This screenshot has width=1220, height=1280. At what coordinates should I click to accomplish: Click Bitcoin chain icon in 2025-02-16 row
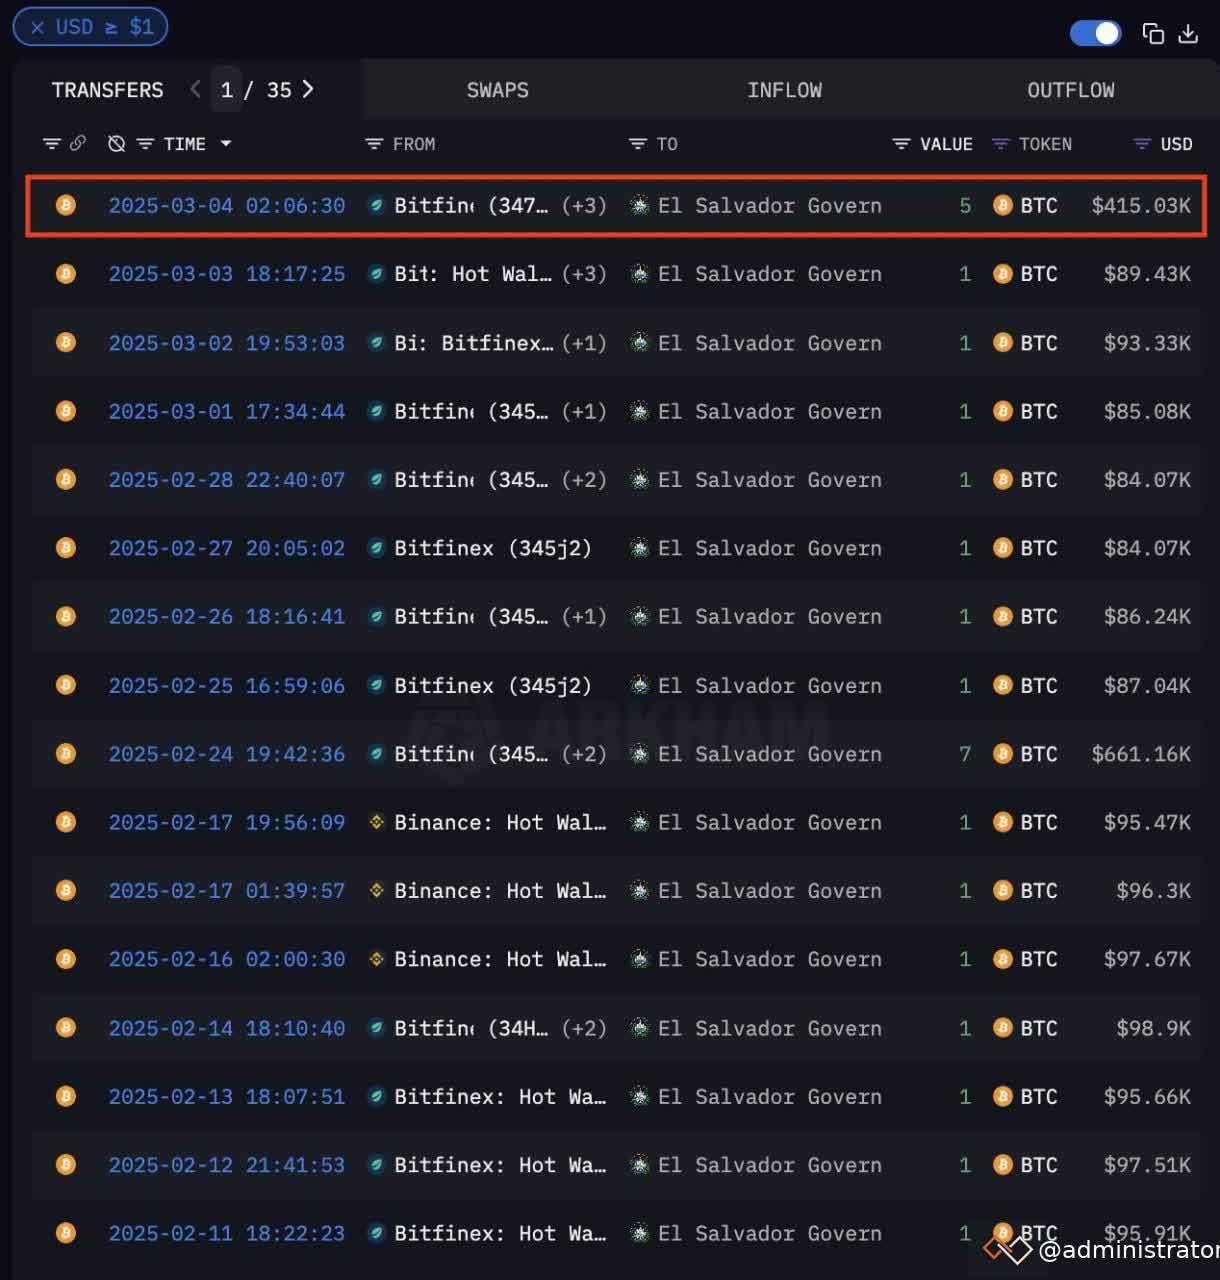coord(66,959)
